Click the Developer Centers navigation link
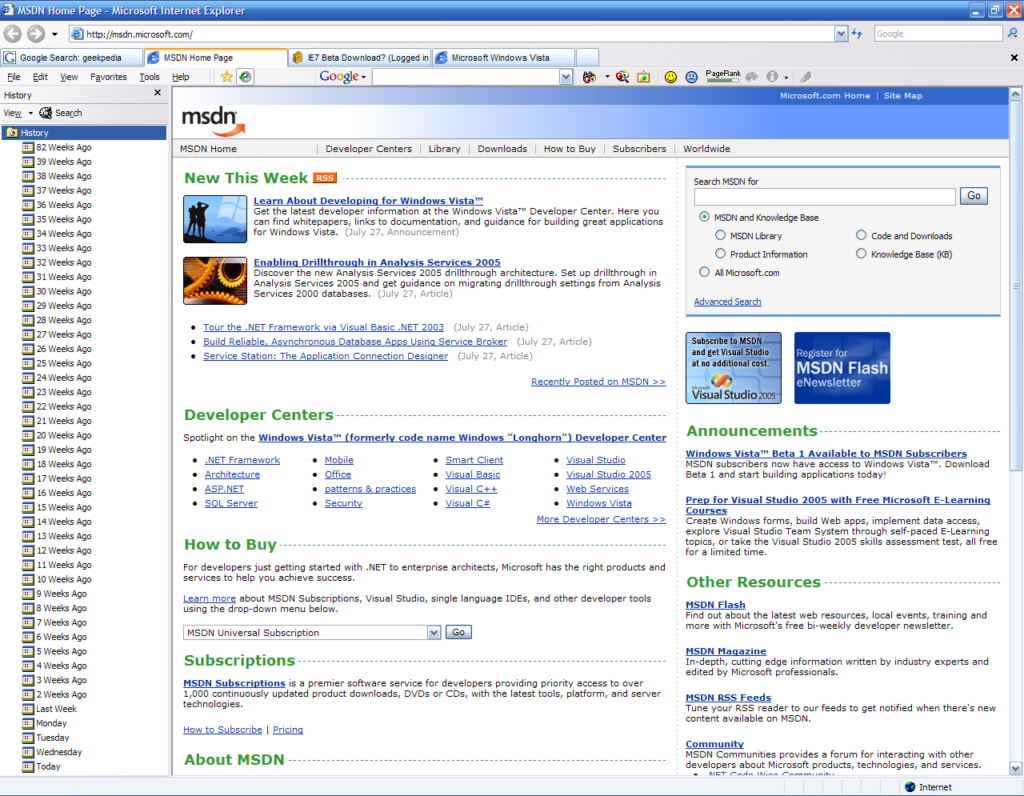This screenshot has width=1024, height=796. click(368, 149)
